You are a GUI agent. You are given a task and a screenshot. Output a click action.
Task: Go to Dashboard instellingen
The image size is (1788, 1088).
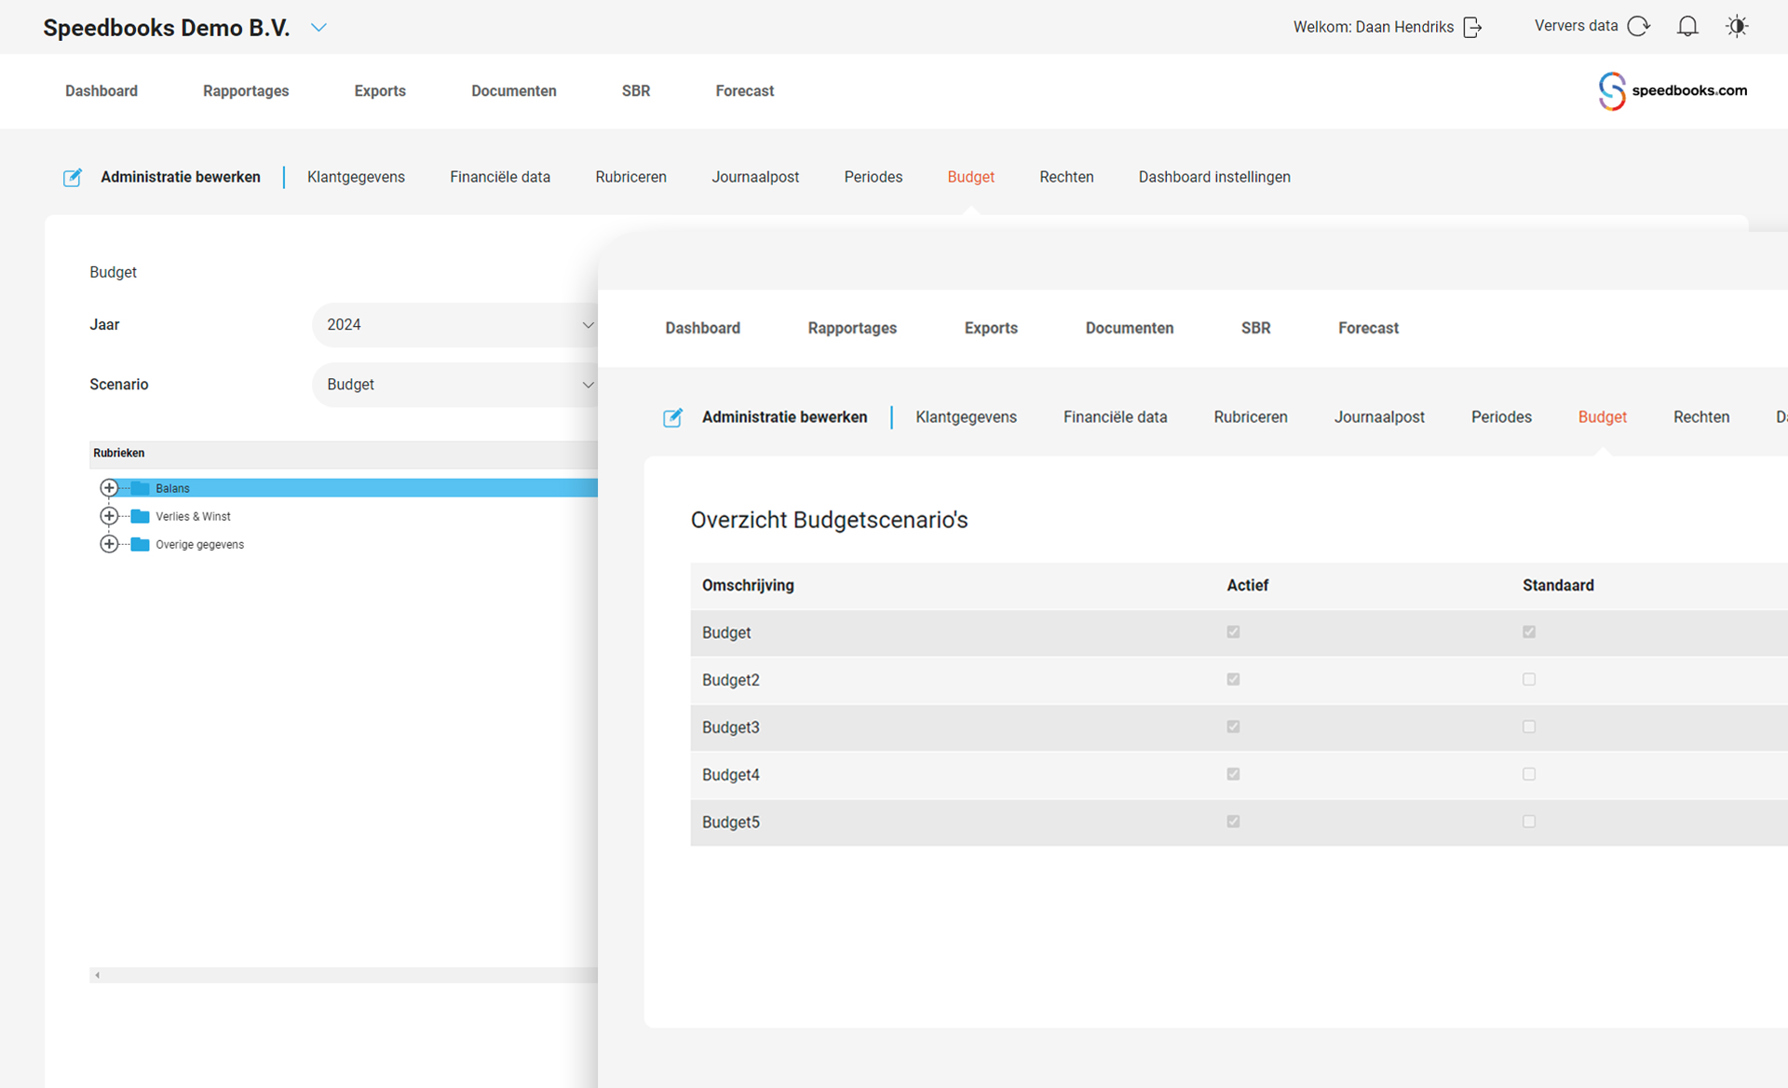click(x=1214, y=177)
